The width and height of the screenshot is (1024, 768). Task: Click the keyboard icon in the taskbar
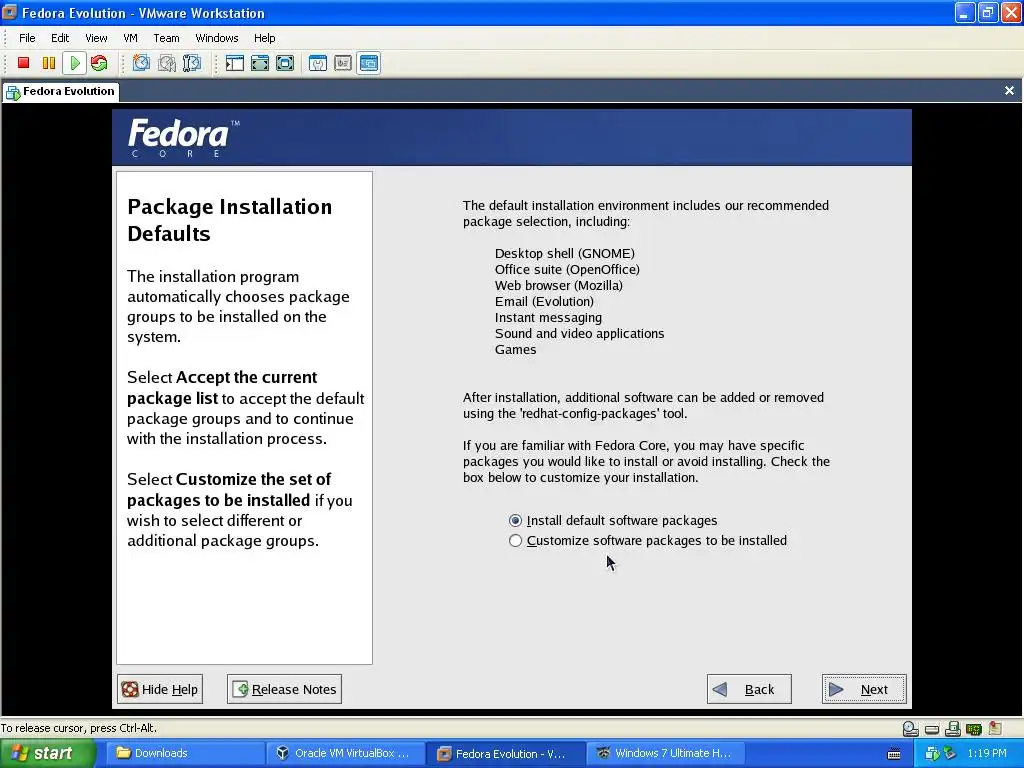coord(894,754)
